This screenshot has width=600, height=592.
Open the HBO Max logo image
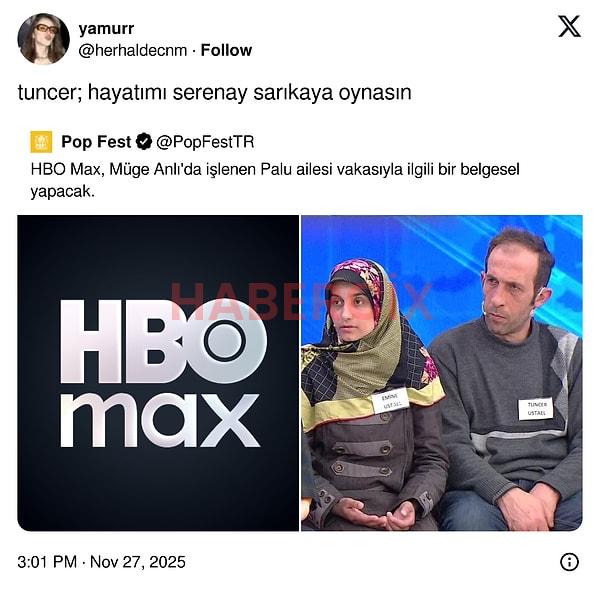click(158, 373)
